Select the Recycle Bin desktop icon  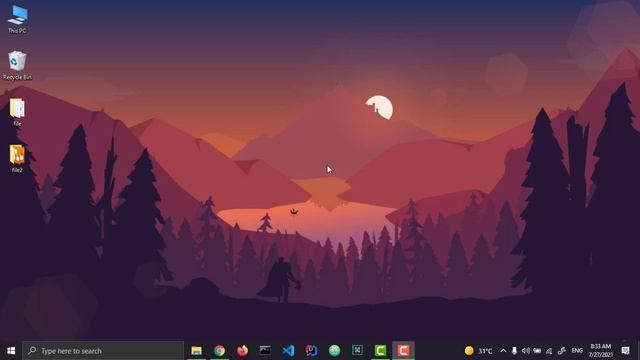click(17, 65)
